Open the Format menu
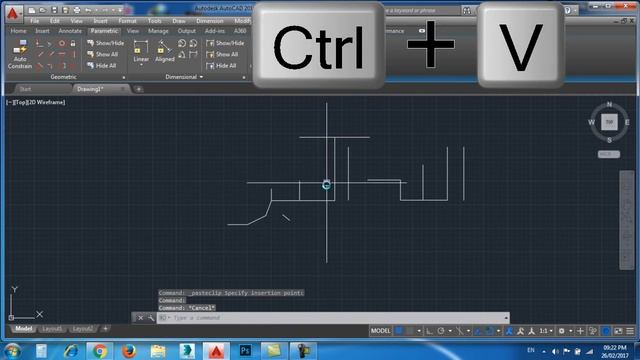The image size is (640, 360). 127,21
